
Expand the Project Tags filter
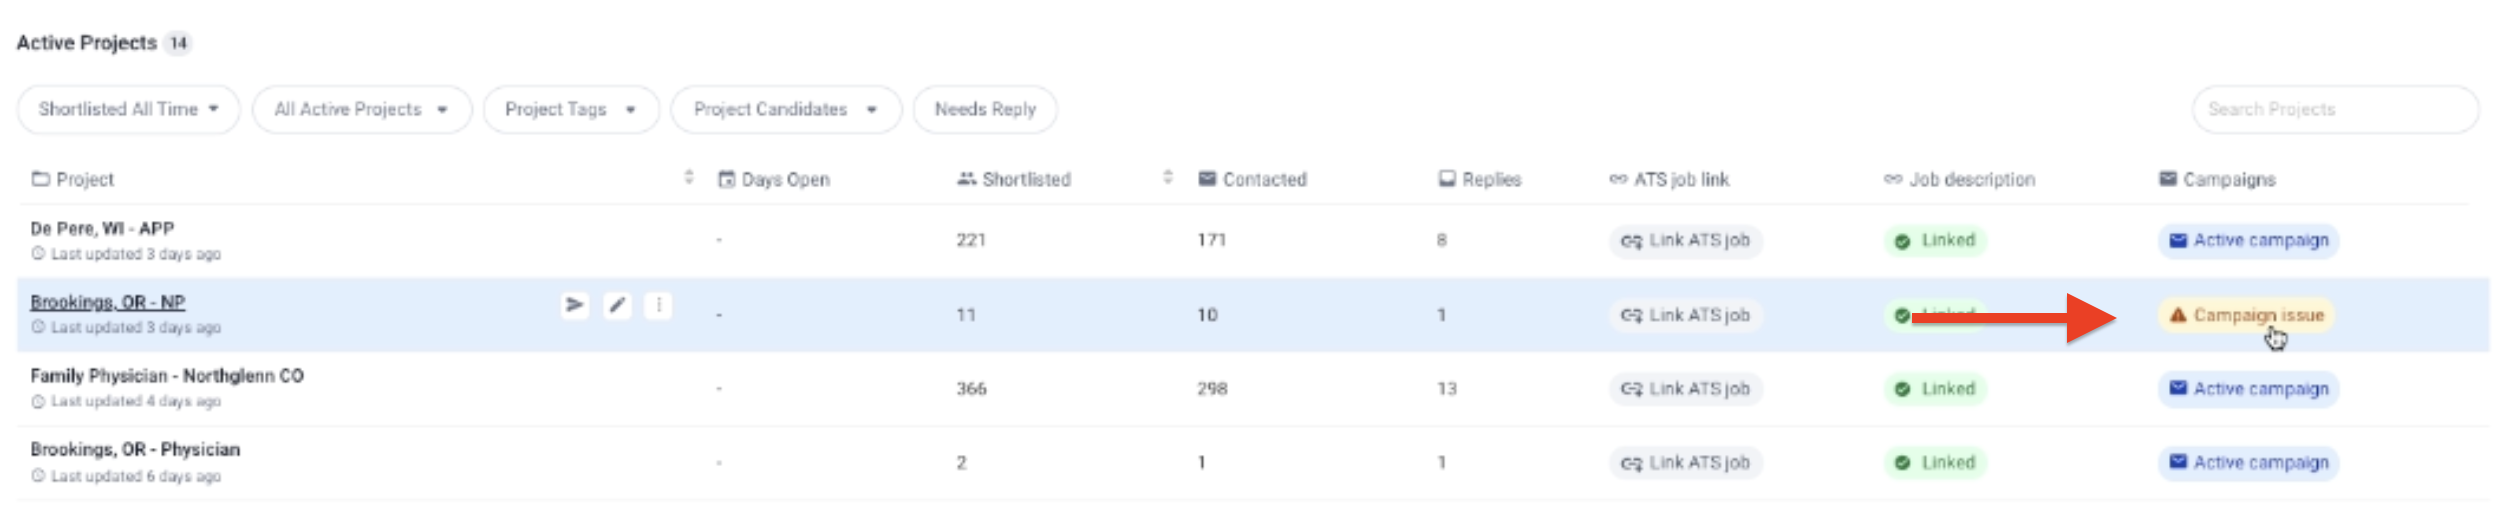[570, 109]
